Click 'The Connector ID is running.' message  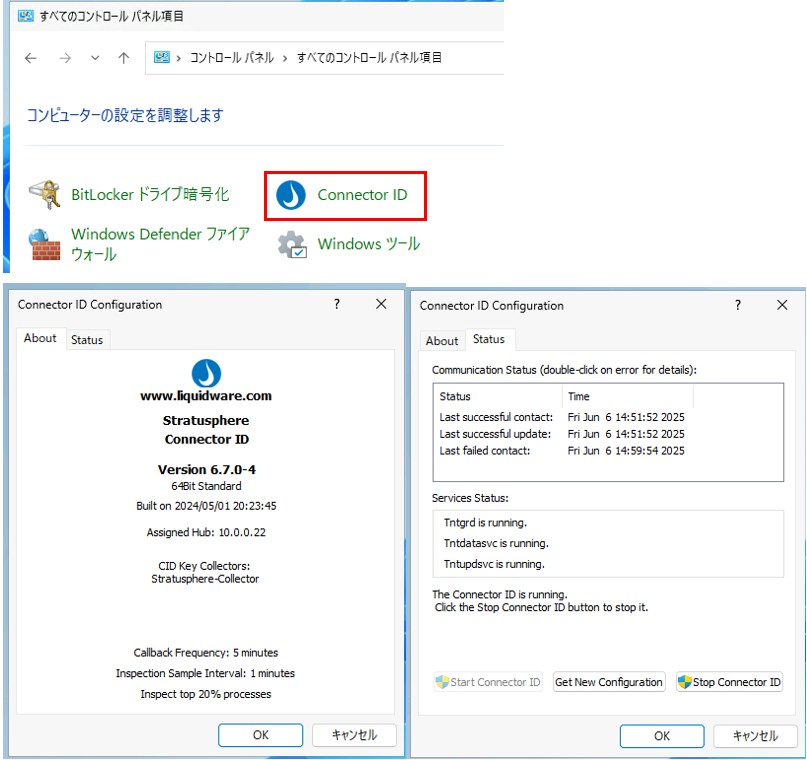coord(500,594)
